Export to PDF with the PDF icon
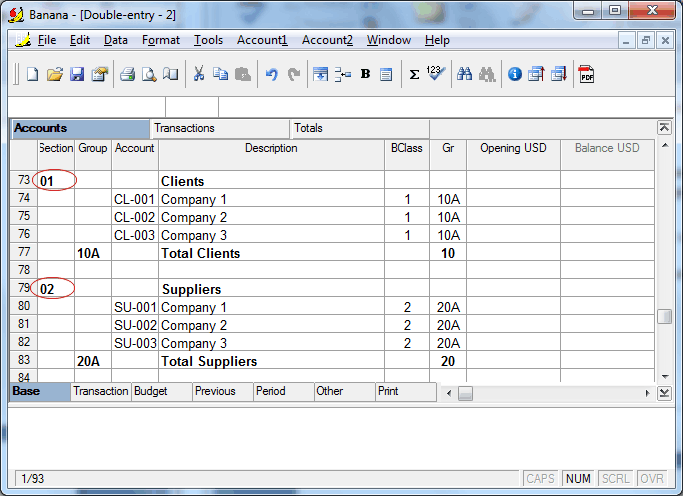 click(x=586, y=74)
